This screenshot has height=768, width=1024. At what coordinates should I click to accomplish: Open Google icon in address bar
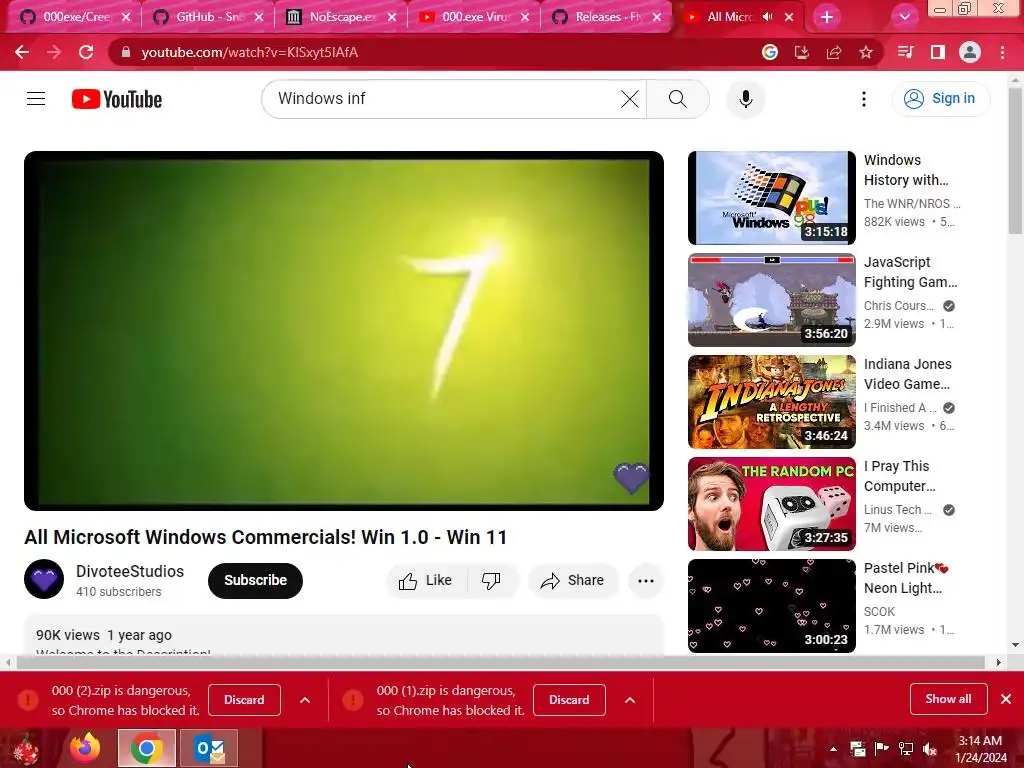770,52
